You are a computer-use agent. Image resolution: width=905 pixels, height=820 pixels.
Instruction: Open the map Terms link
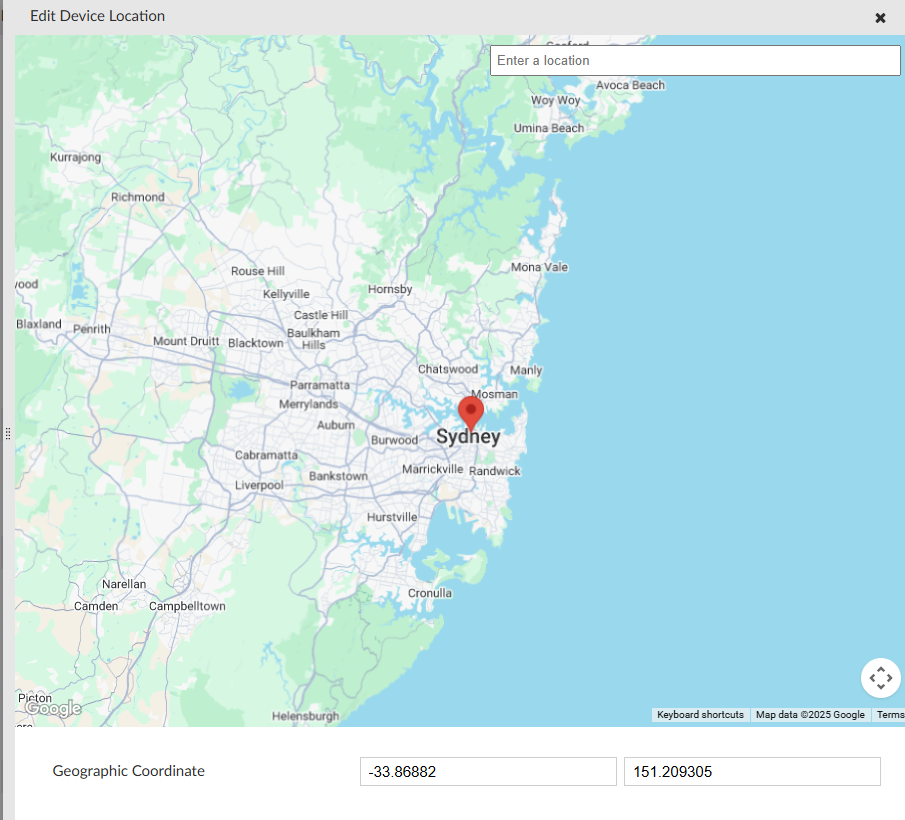pyautogui.click(x=890, y=714)
